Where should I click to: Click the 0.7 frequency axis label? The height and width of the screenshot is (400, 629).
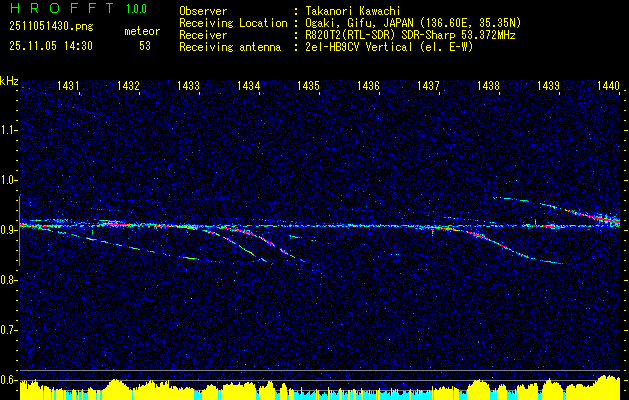(x=8, y=330)
